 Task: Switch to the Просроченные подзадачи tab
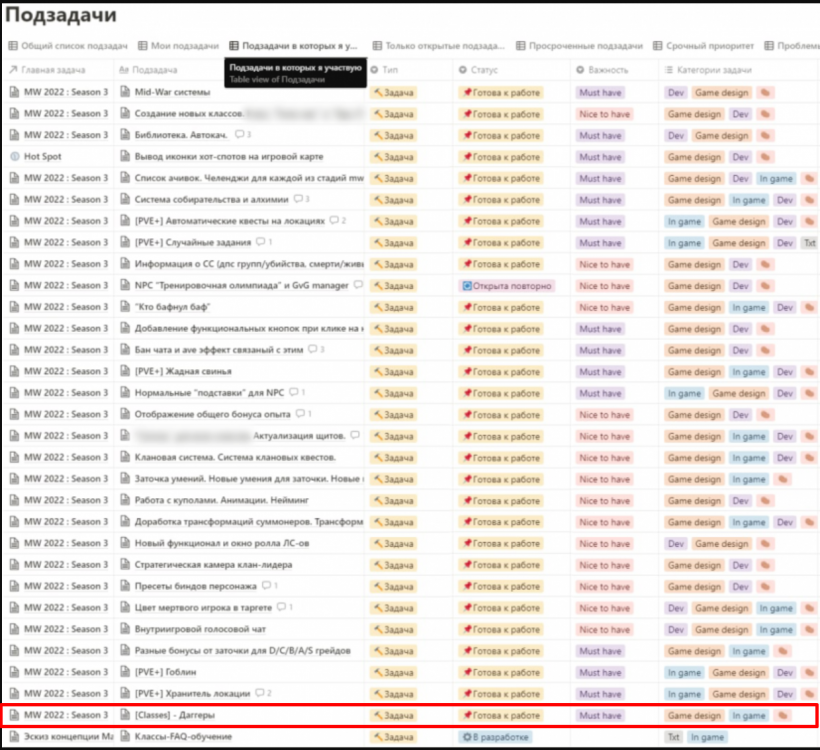[585, 46]
